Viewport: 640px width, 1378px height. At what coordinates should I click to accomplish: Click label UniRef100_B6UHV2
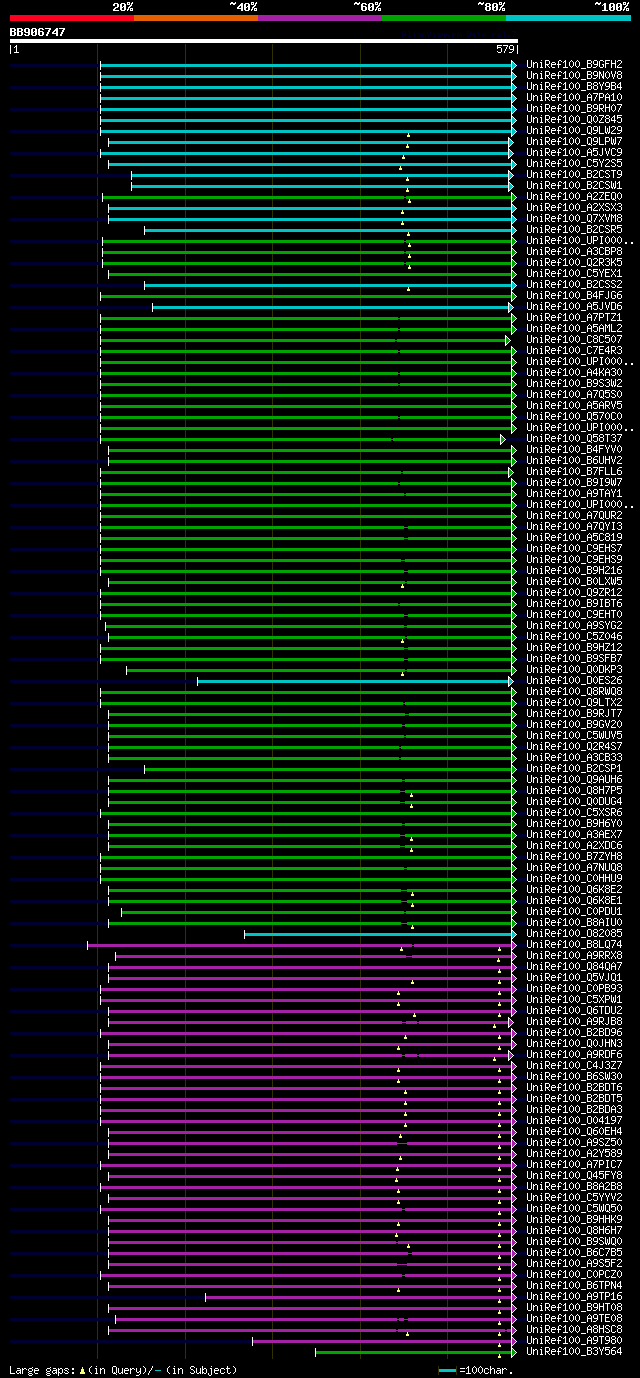pos(574,460)
